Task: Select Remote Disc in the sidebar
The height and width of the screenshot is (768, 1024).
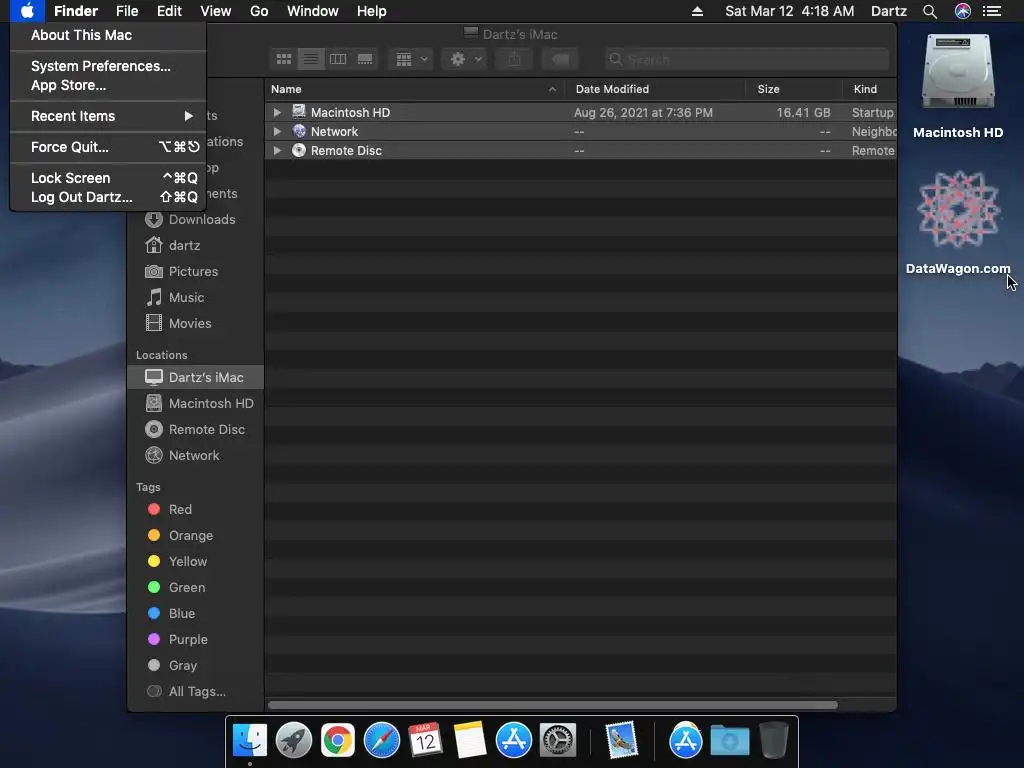Action: (x=195, y=430)
